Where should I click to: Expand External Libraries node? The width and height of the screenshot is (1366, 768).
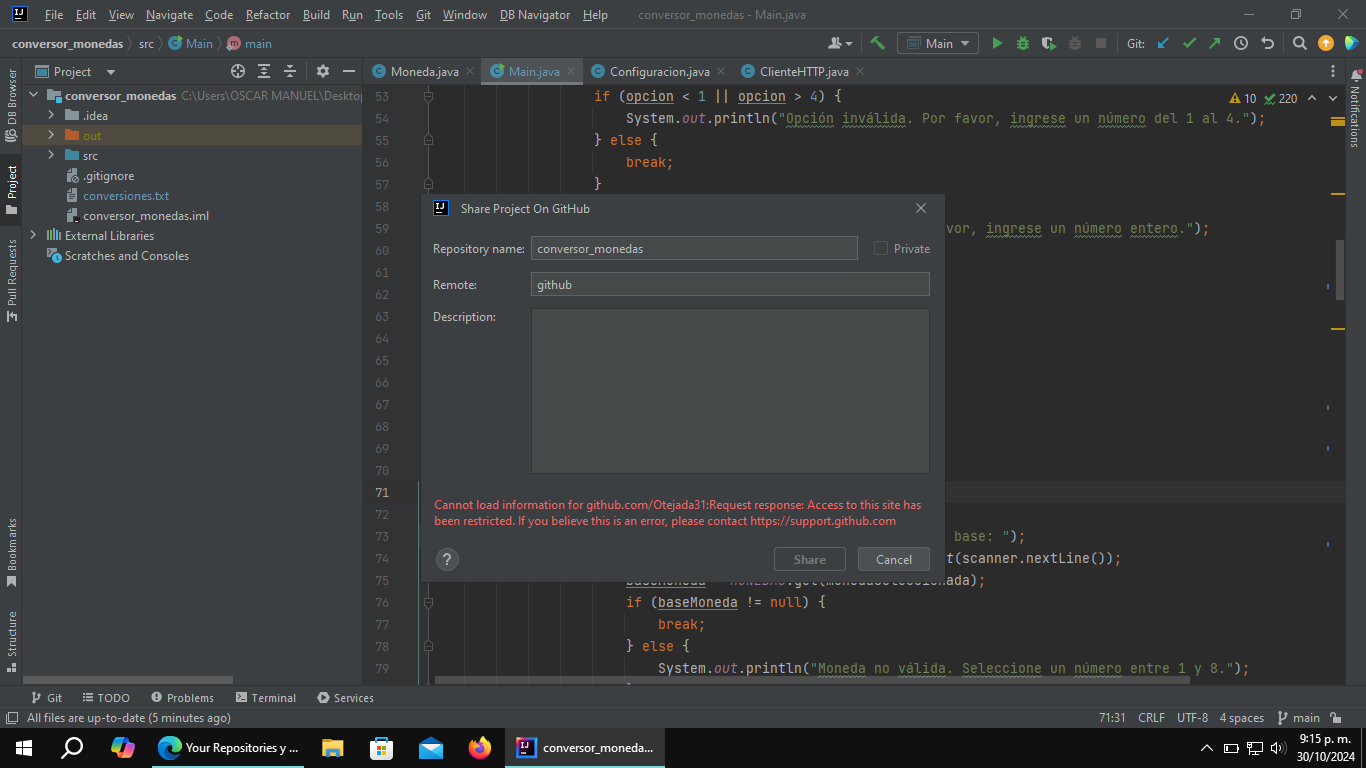point(33,235)
